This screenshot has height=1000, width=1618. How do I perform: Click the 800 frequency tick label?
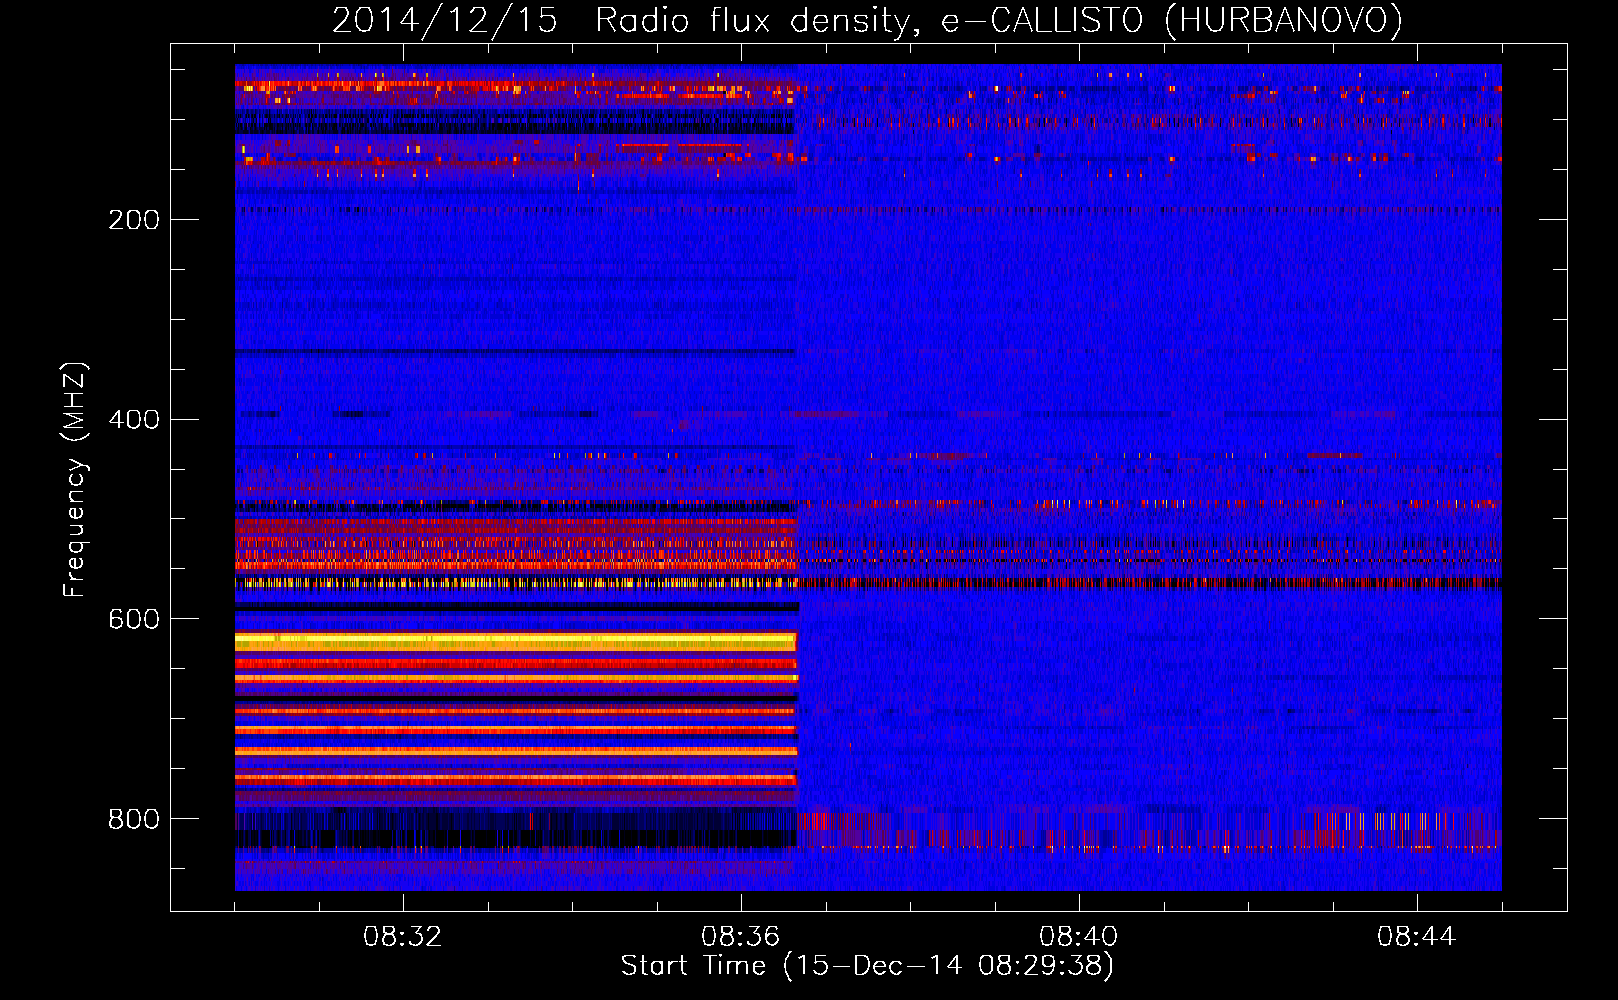(134, 820)
